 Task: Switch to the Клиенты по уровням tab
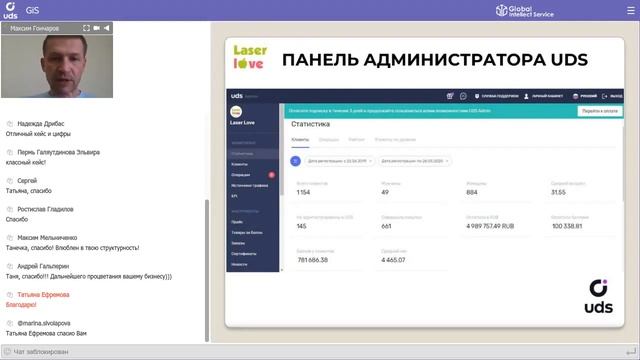tap(395, 140)
